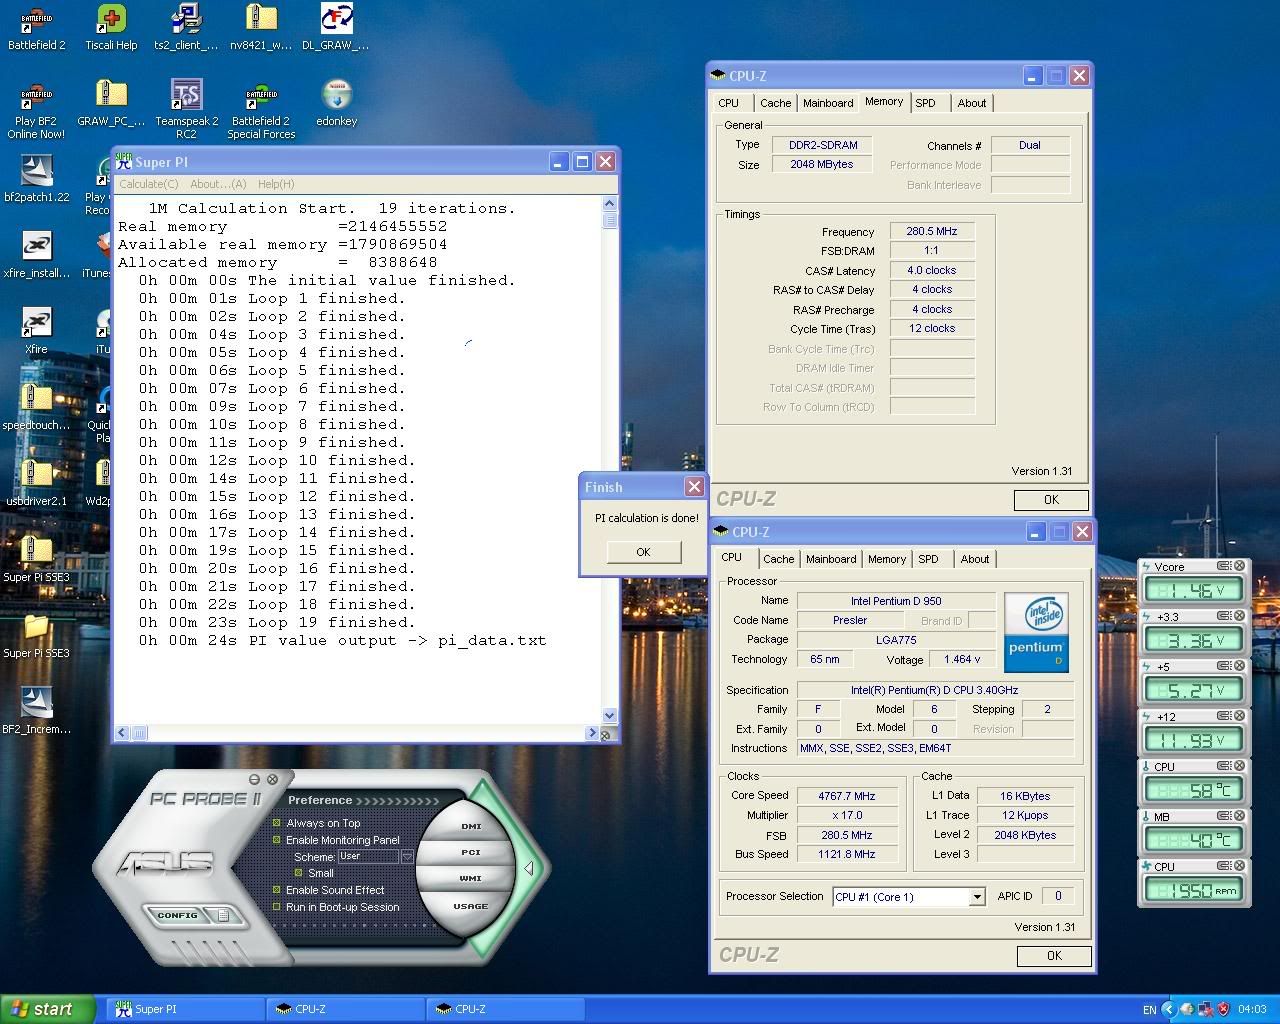Image resolution: width=1280 pixels, height=1024 pixels.
Task: Open the Calculate(C) menu in Super PI
Action: pos(149,184)
